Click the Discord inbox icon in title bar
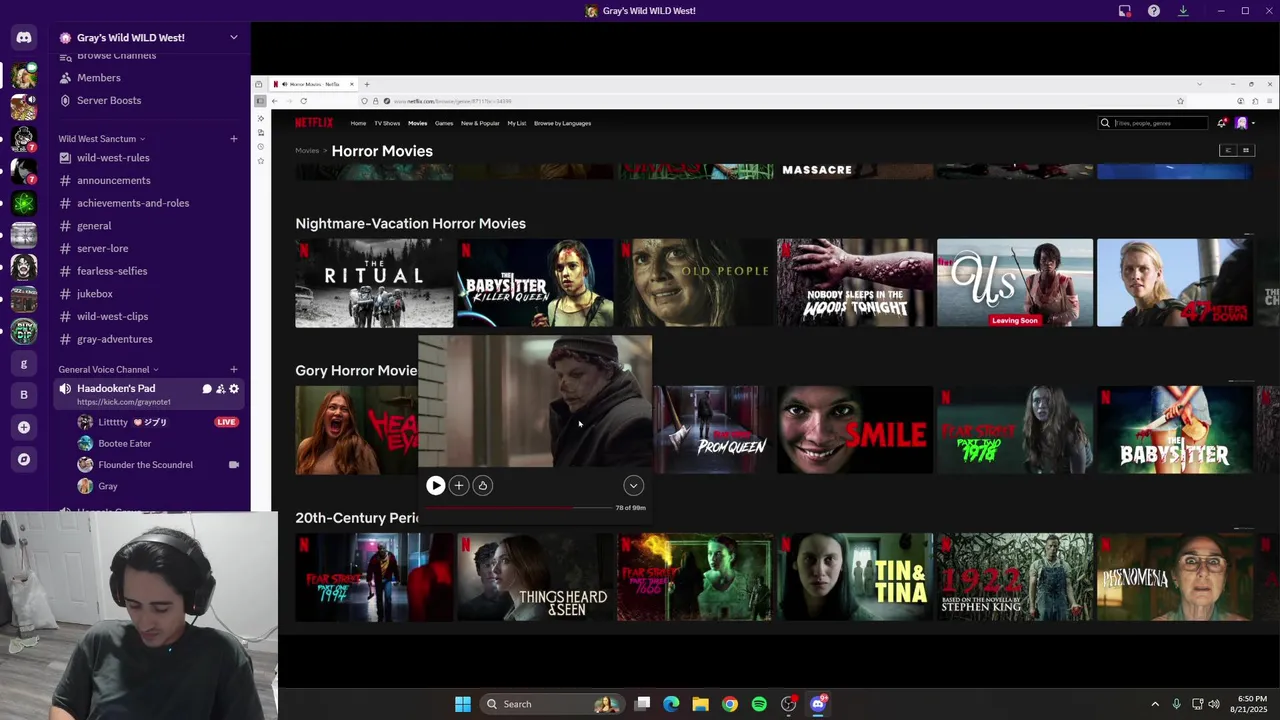Viewport: 1280px width, 720px height. [1125, 11]
